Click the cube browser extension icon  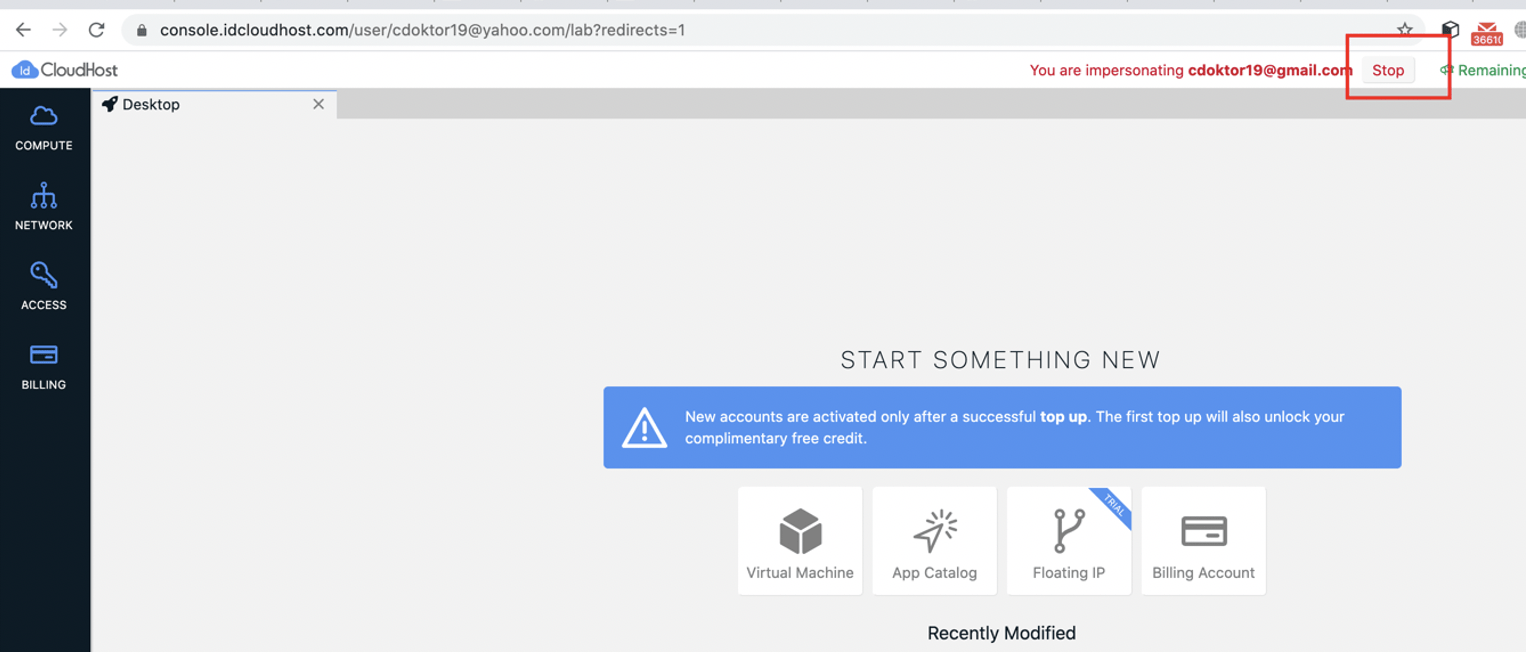coord(1450,29)
